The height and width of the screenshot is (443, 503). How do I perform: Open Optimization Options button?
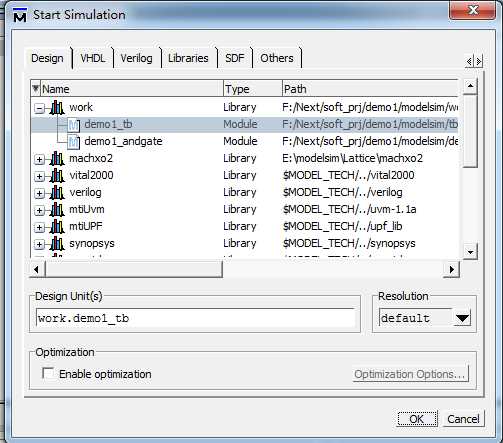[x=410, y=374]
